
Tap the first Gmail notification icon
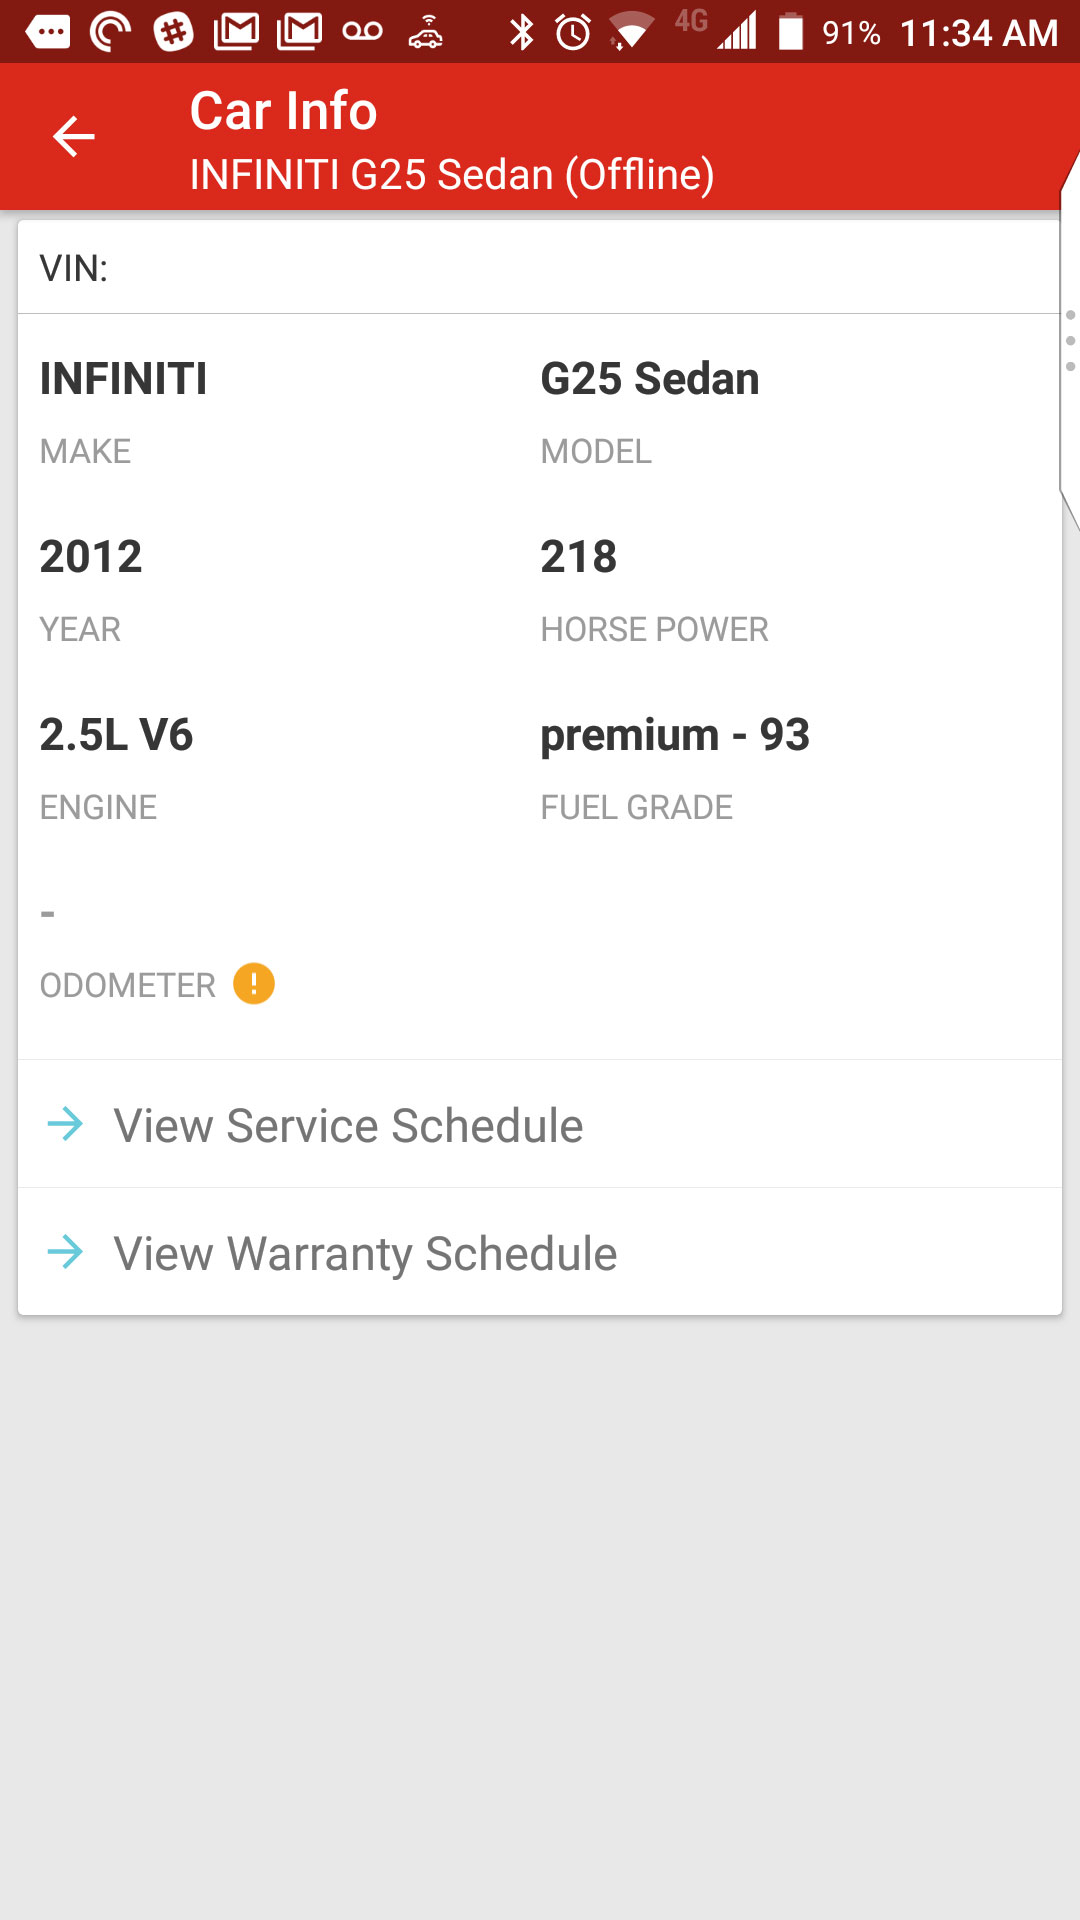point(237,32)
